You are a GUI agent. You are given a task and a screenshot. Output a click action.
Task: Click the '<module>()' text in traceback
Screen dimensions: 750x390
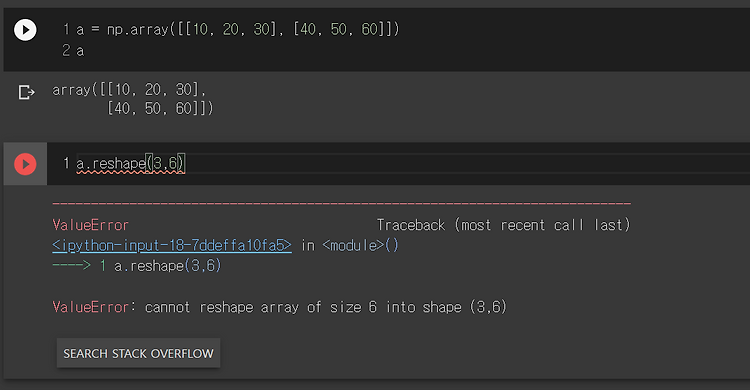coord(360,245)
